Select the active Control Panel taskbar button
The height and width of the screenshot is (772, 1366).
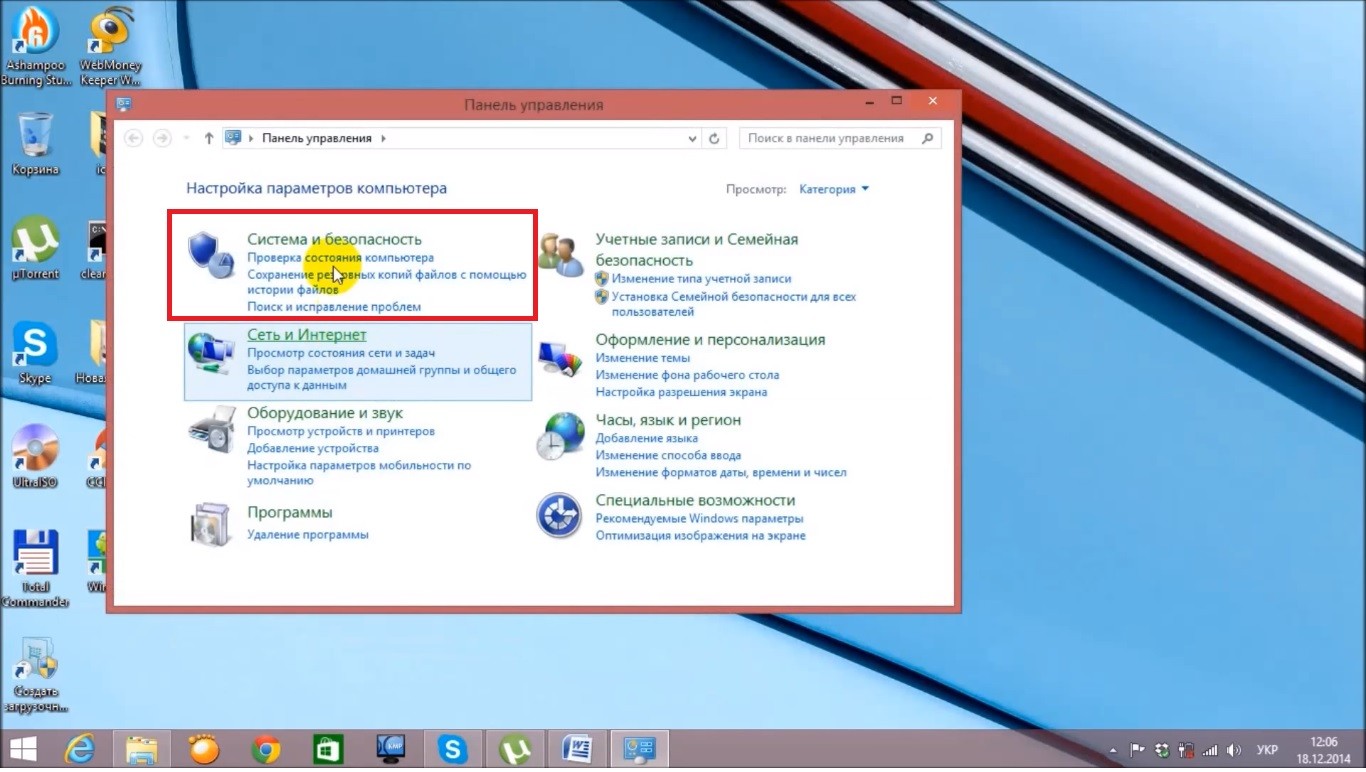click(x=639, y=749)
